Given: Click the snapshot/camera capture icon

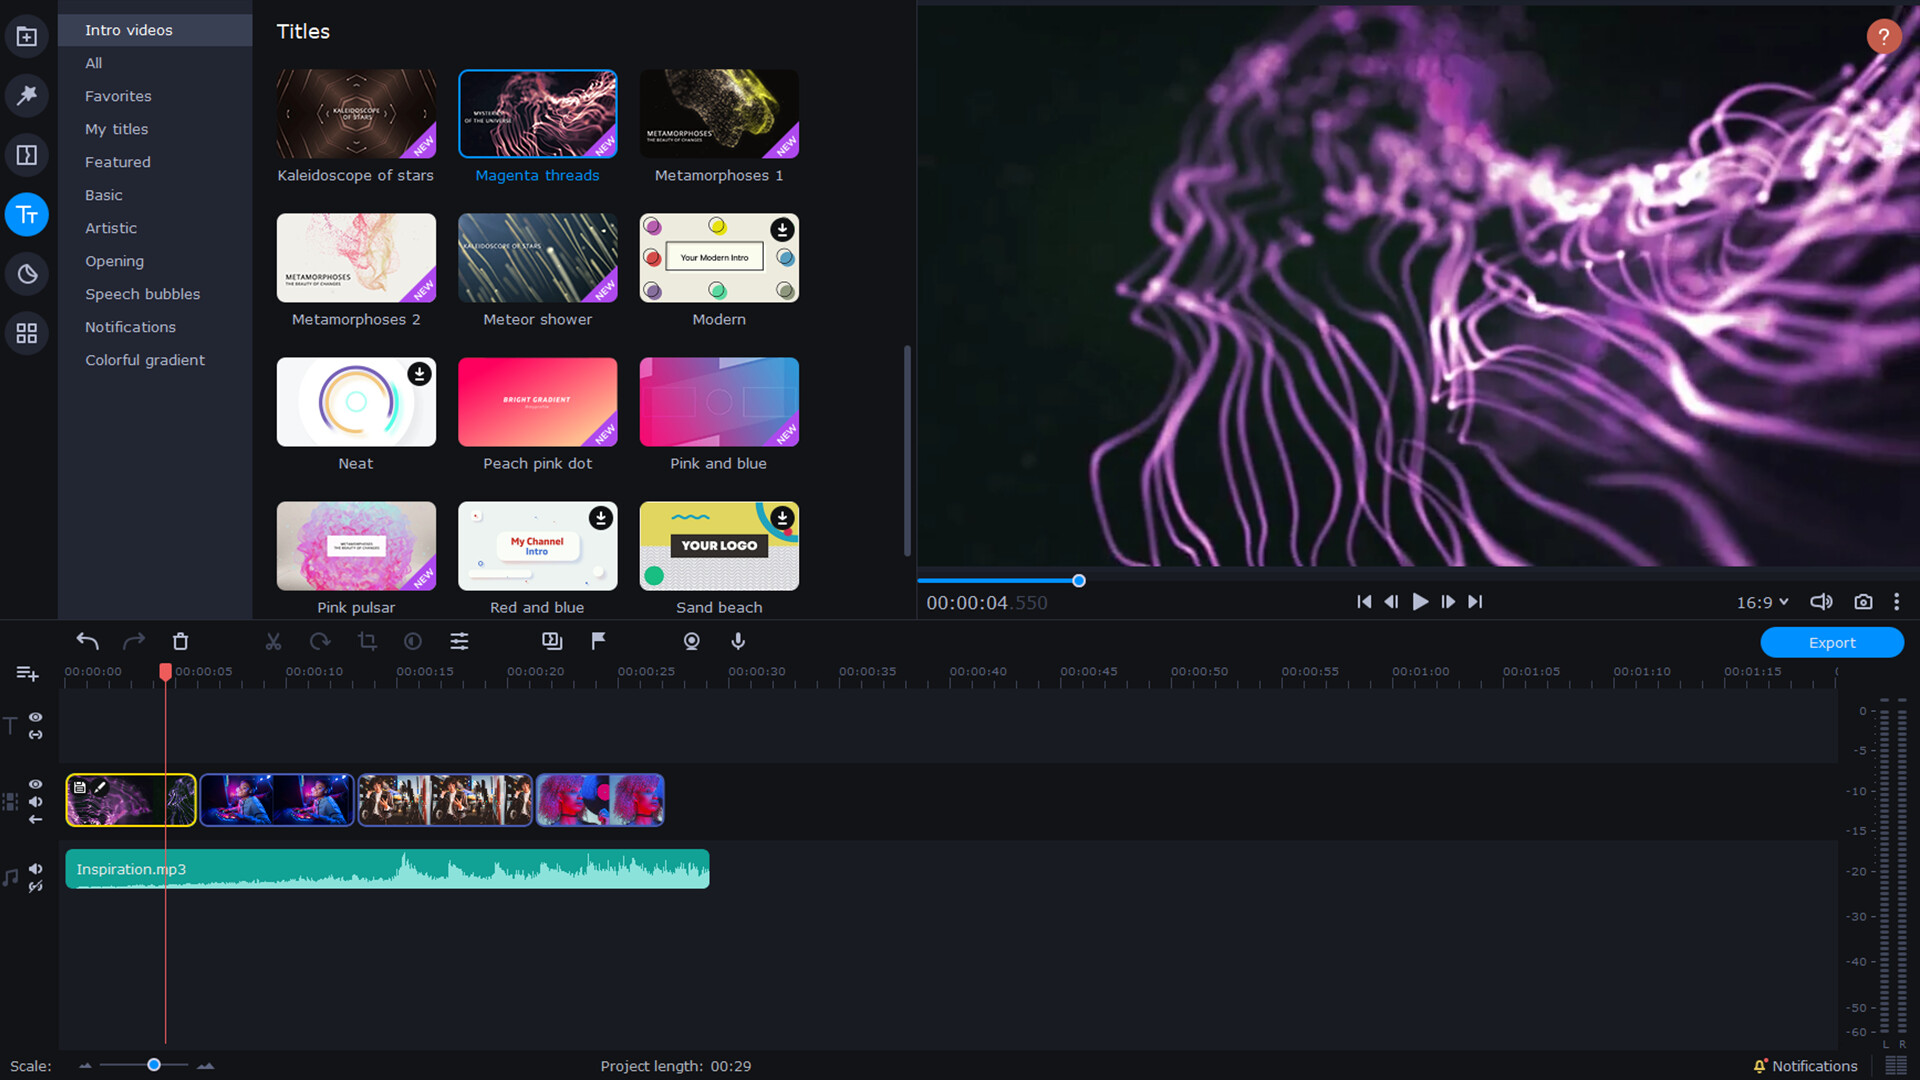Looking at the screenshot, I should coord(1863,603).
